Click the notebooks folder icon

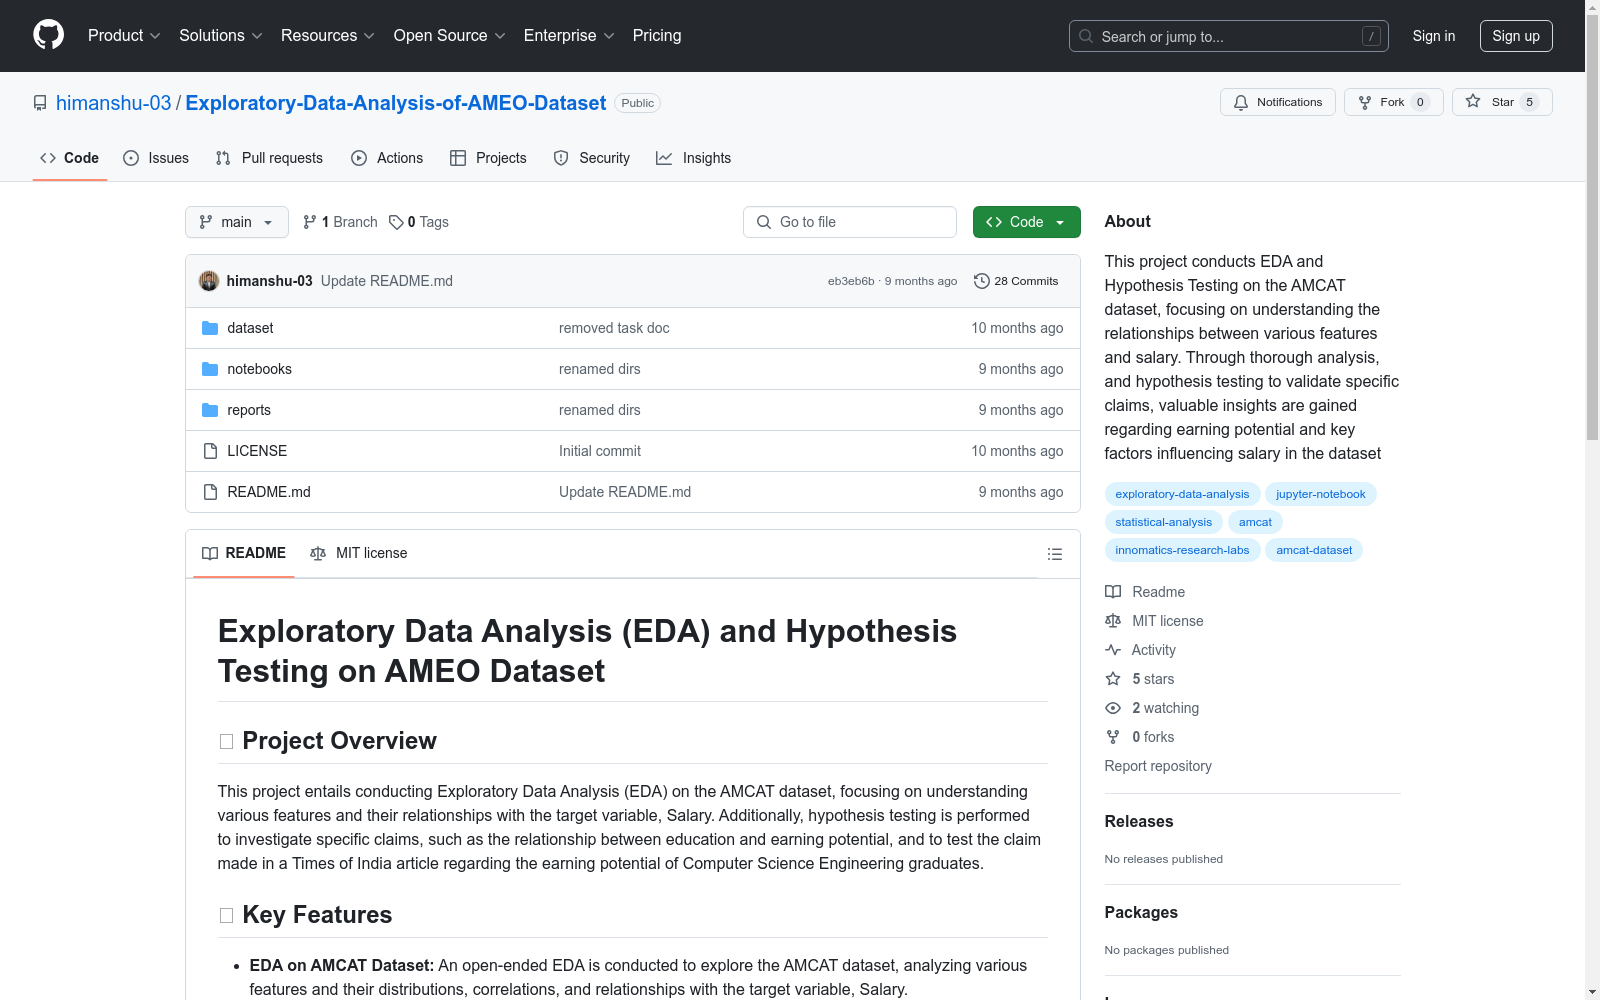[x=210, y=369]
